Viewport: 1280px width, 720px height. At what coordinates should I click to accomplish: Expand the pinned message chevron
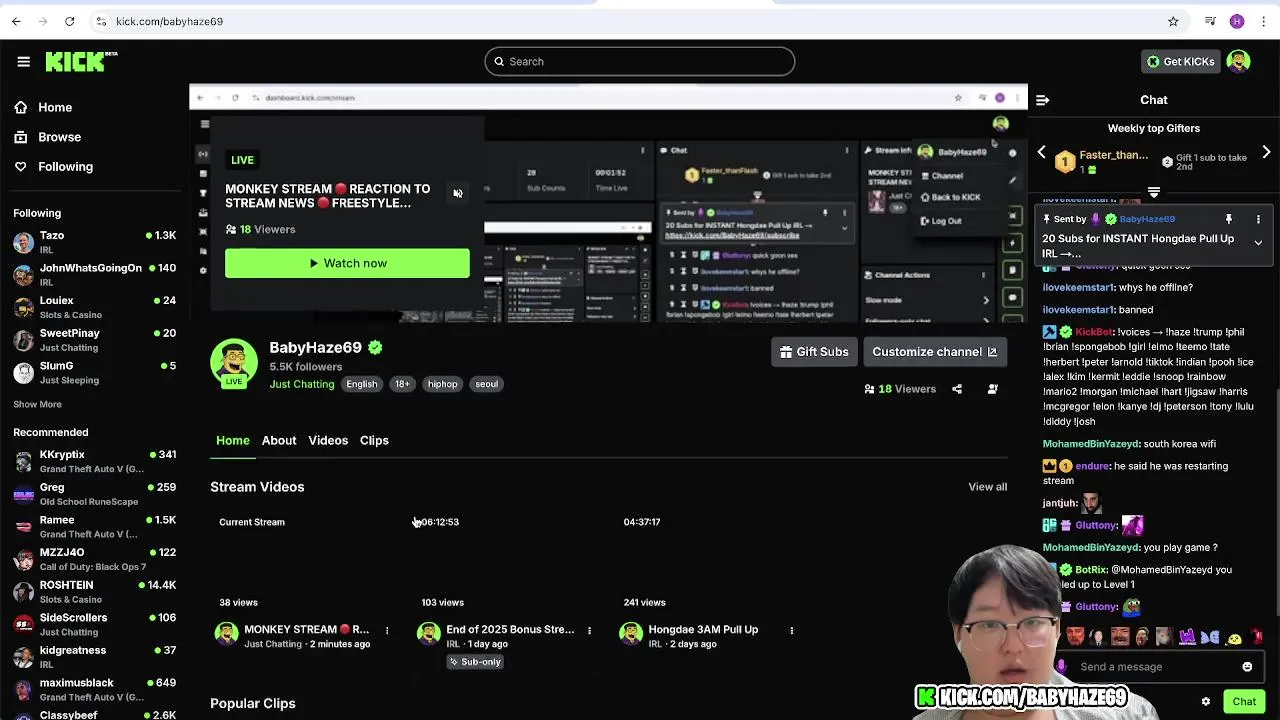click(1258, 243)
